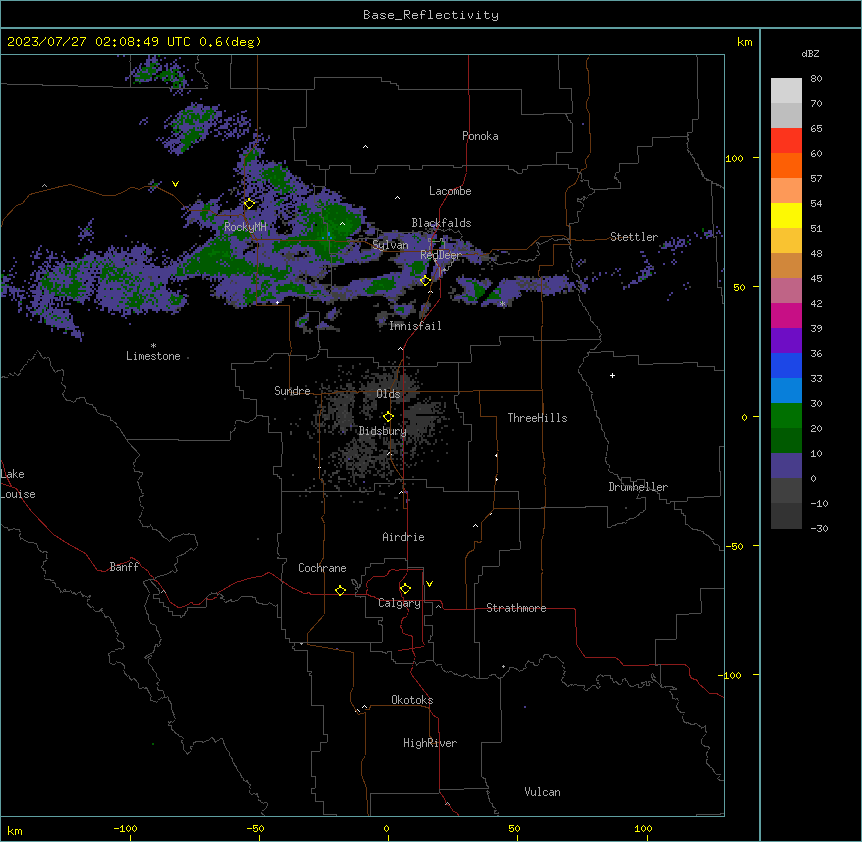Viewport: 862px width, 842px height.
Task: Click the red 60-65 dBZ legend swatch
Action: (786, 140)
